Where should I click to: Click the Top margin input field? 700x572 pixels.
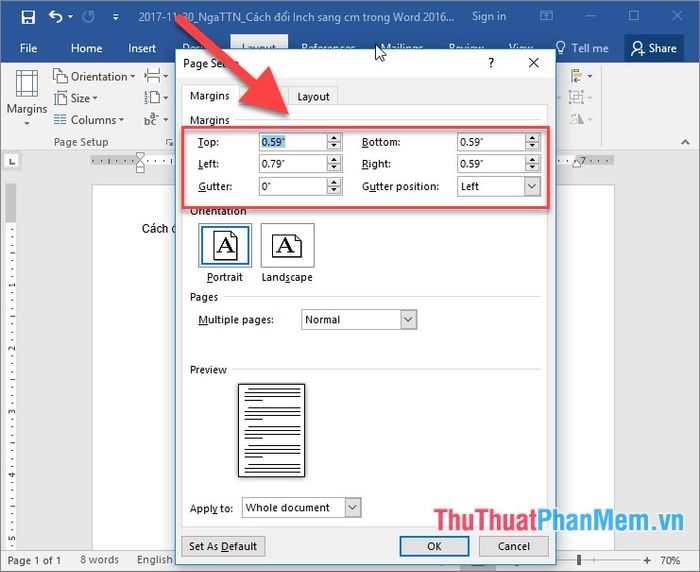pos(292,142)
